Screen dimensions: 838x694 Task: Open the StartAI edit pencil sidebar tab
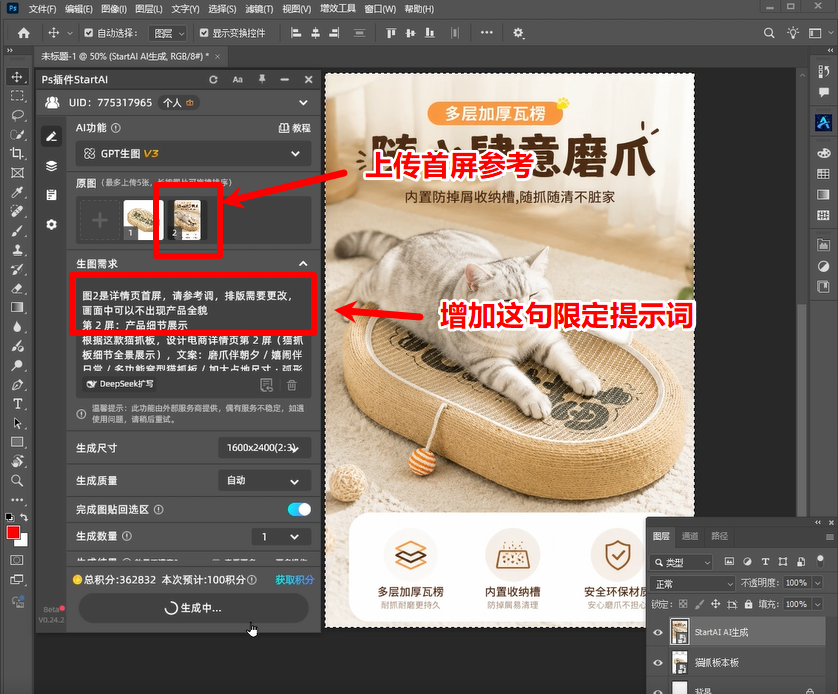coord(51,137)
